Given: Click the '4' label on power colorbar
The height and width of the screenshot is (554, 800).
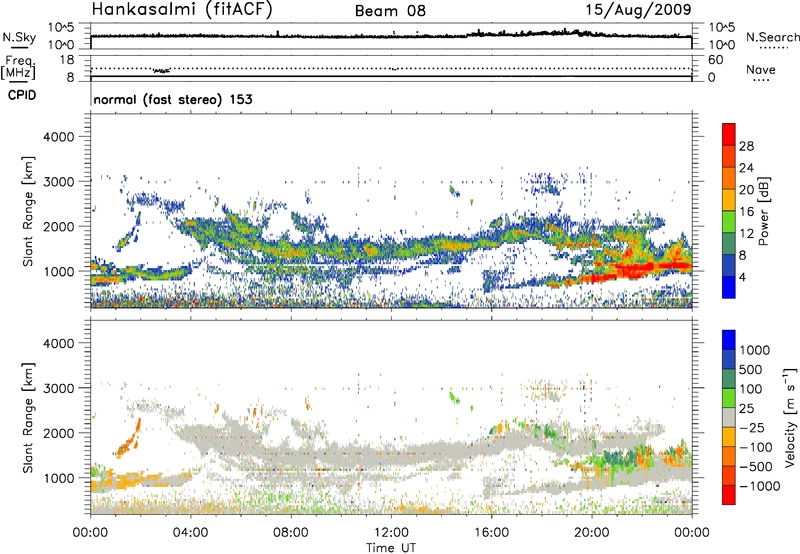Looking at the screenshot, I should click(742, 278).
